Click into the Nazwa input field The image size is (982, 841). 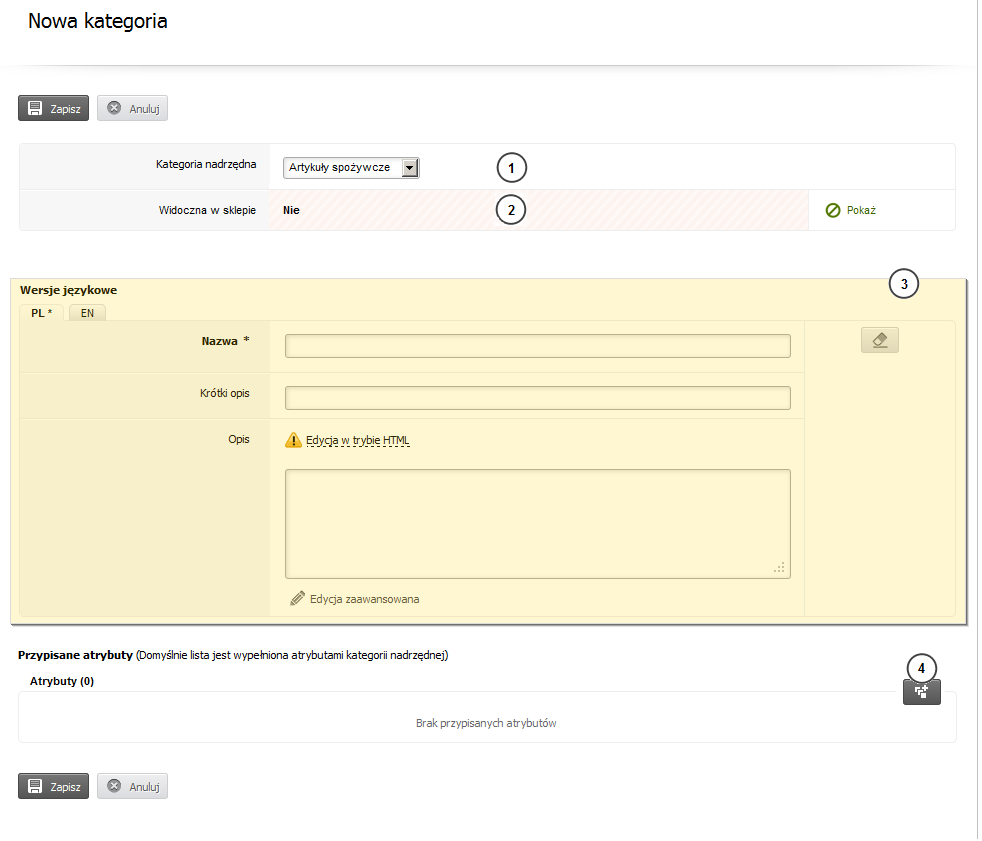tap(537, 346)
